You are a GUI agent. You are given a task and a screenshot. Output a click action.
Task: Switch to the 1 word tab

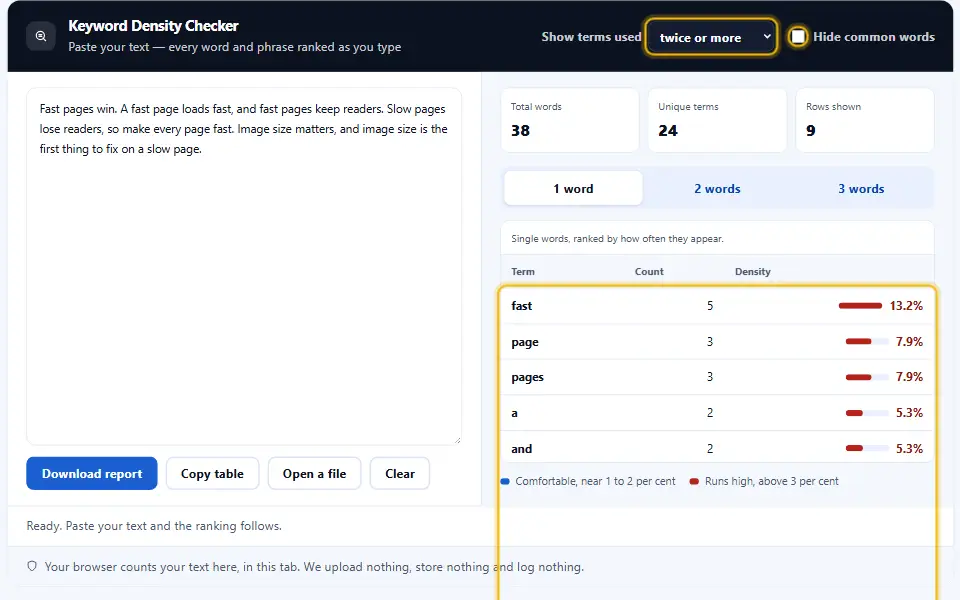point(573,189)
